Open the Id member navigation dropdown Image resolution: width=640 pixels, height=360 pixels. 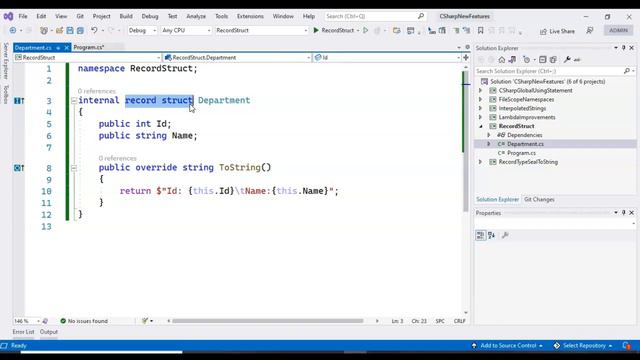click(x=387, y=58)
